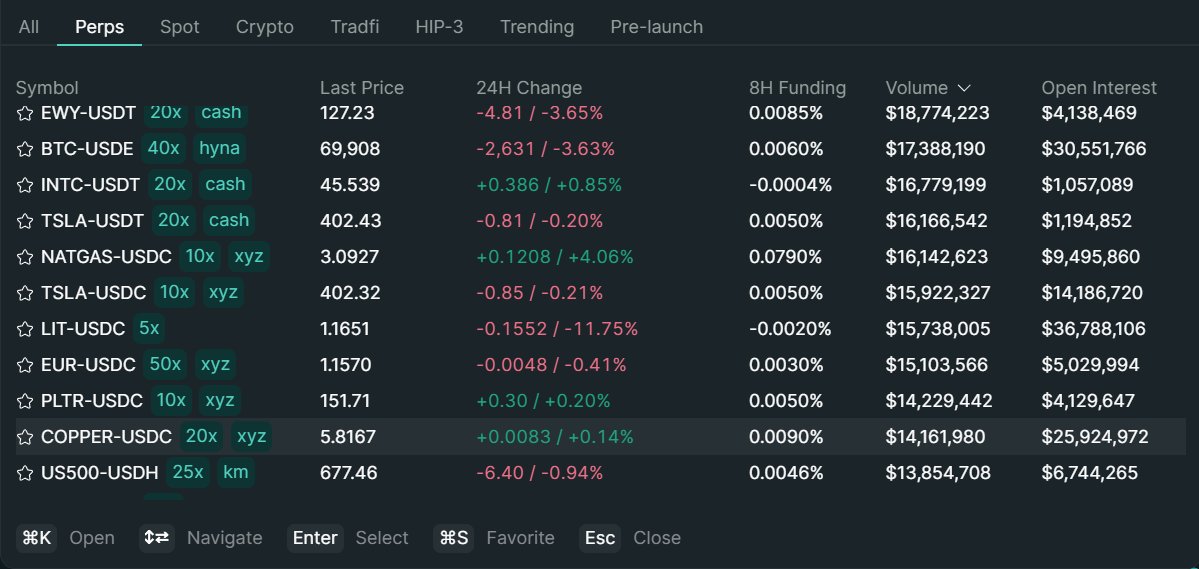Favorite US500-USDH using the star
The image size is (1199, 569).
coord(26,473)
